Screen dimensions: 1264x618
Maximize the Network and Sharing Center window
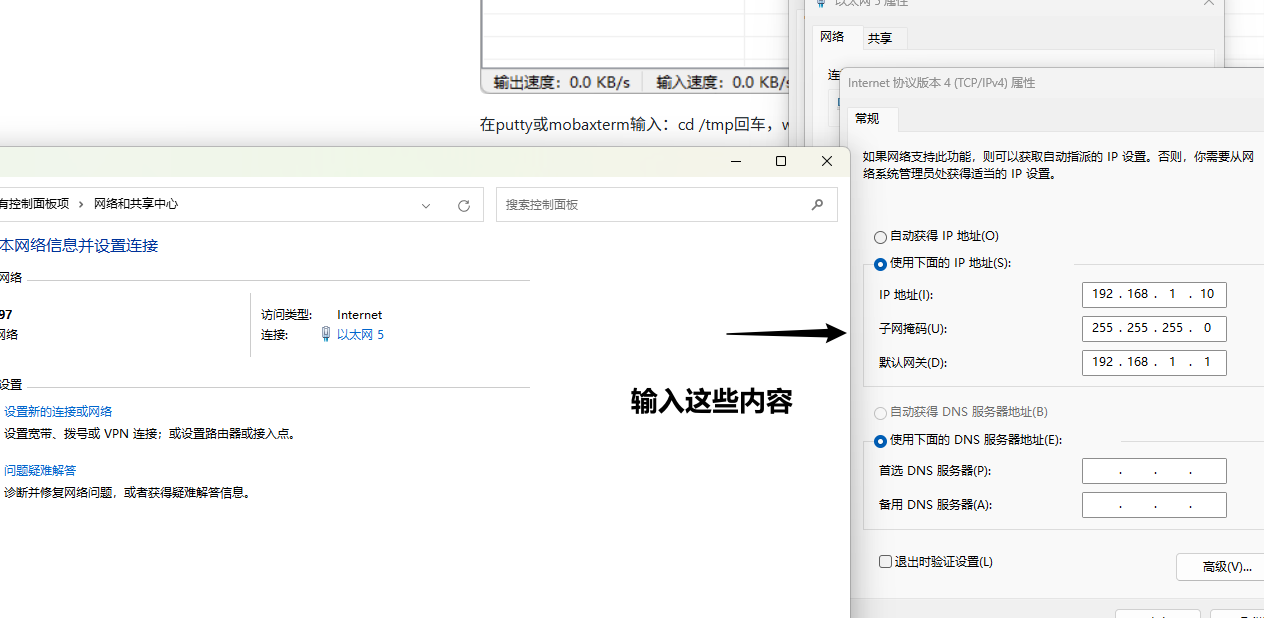(781, 161)
